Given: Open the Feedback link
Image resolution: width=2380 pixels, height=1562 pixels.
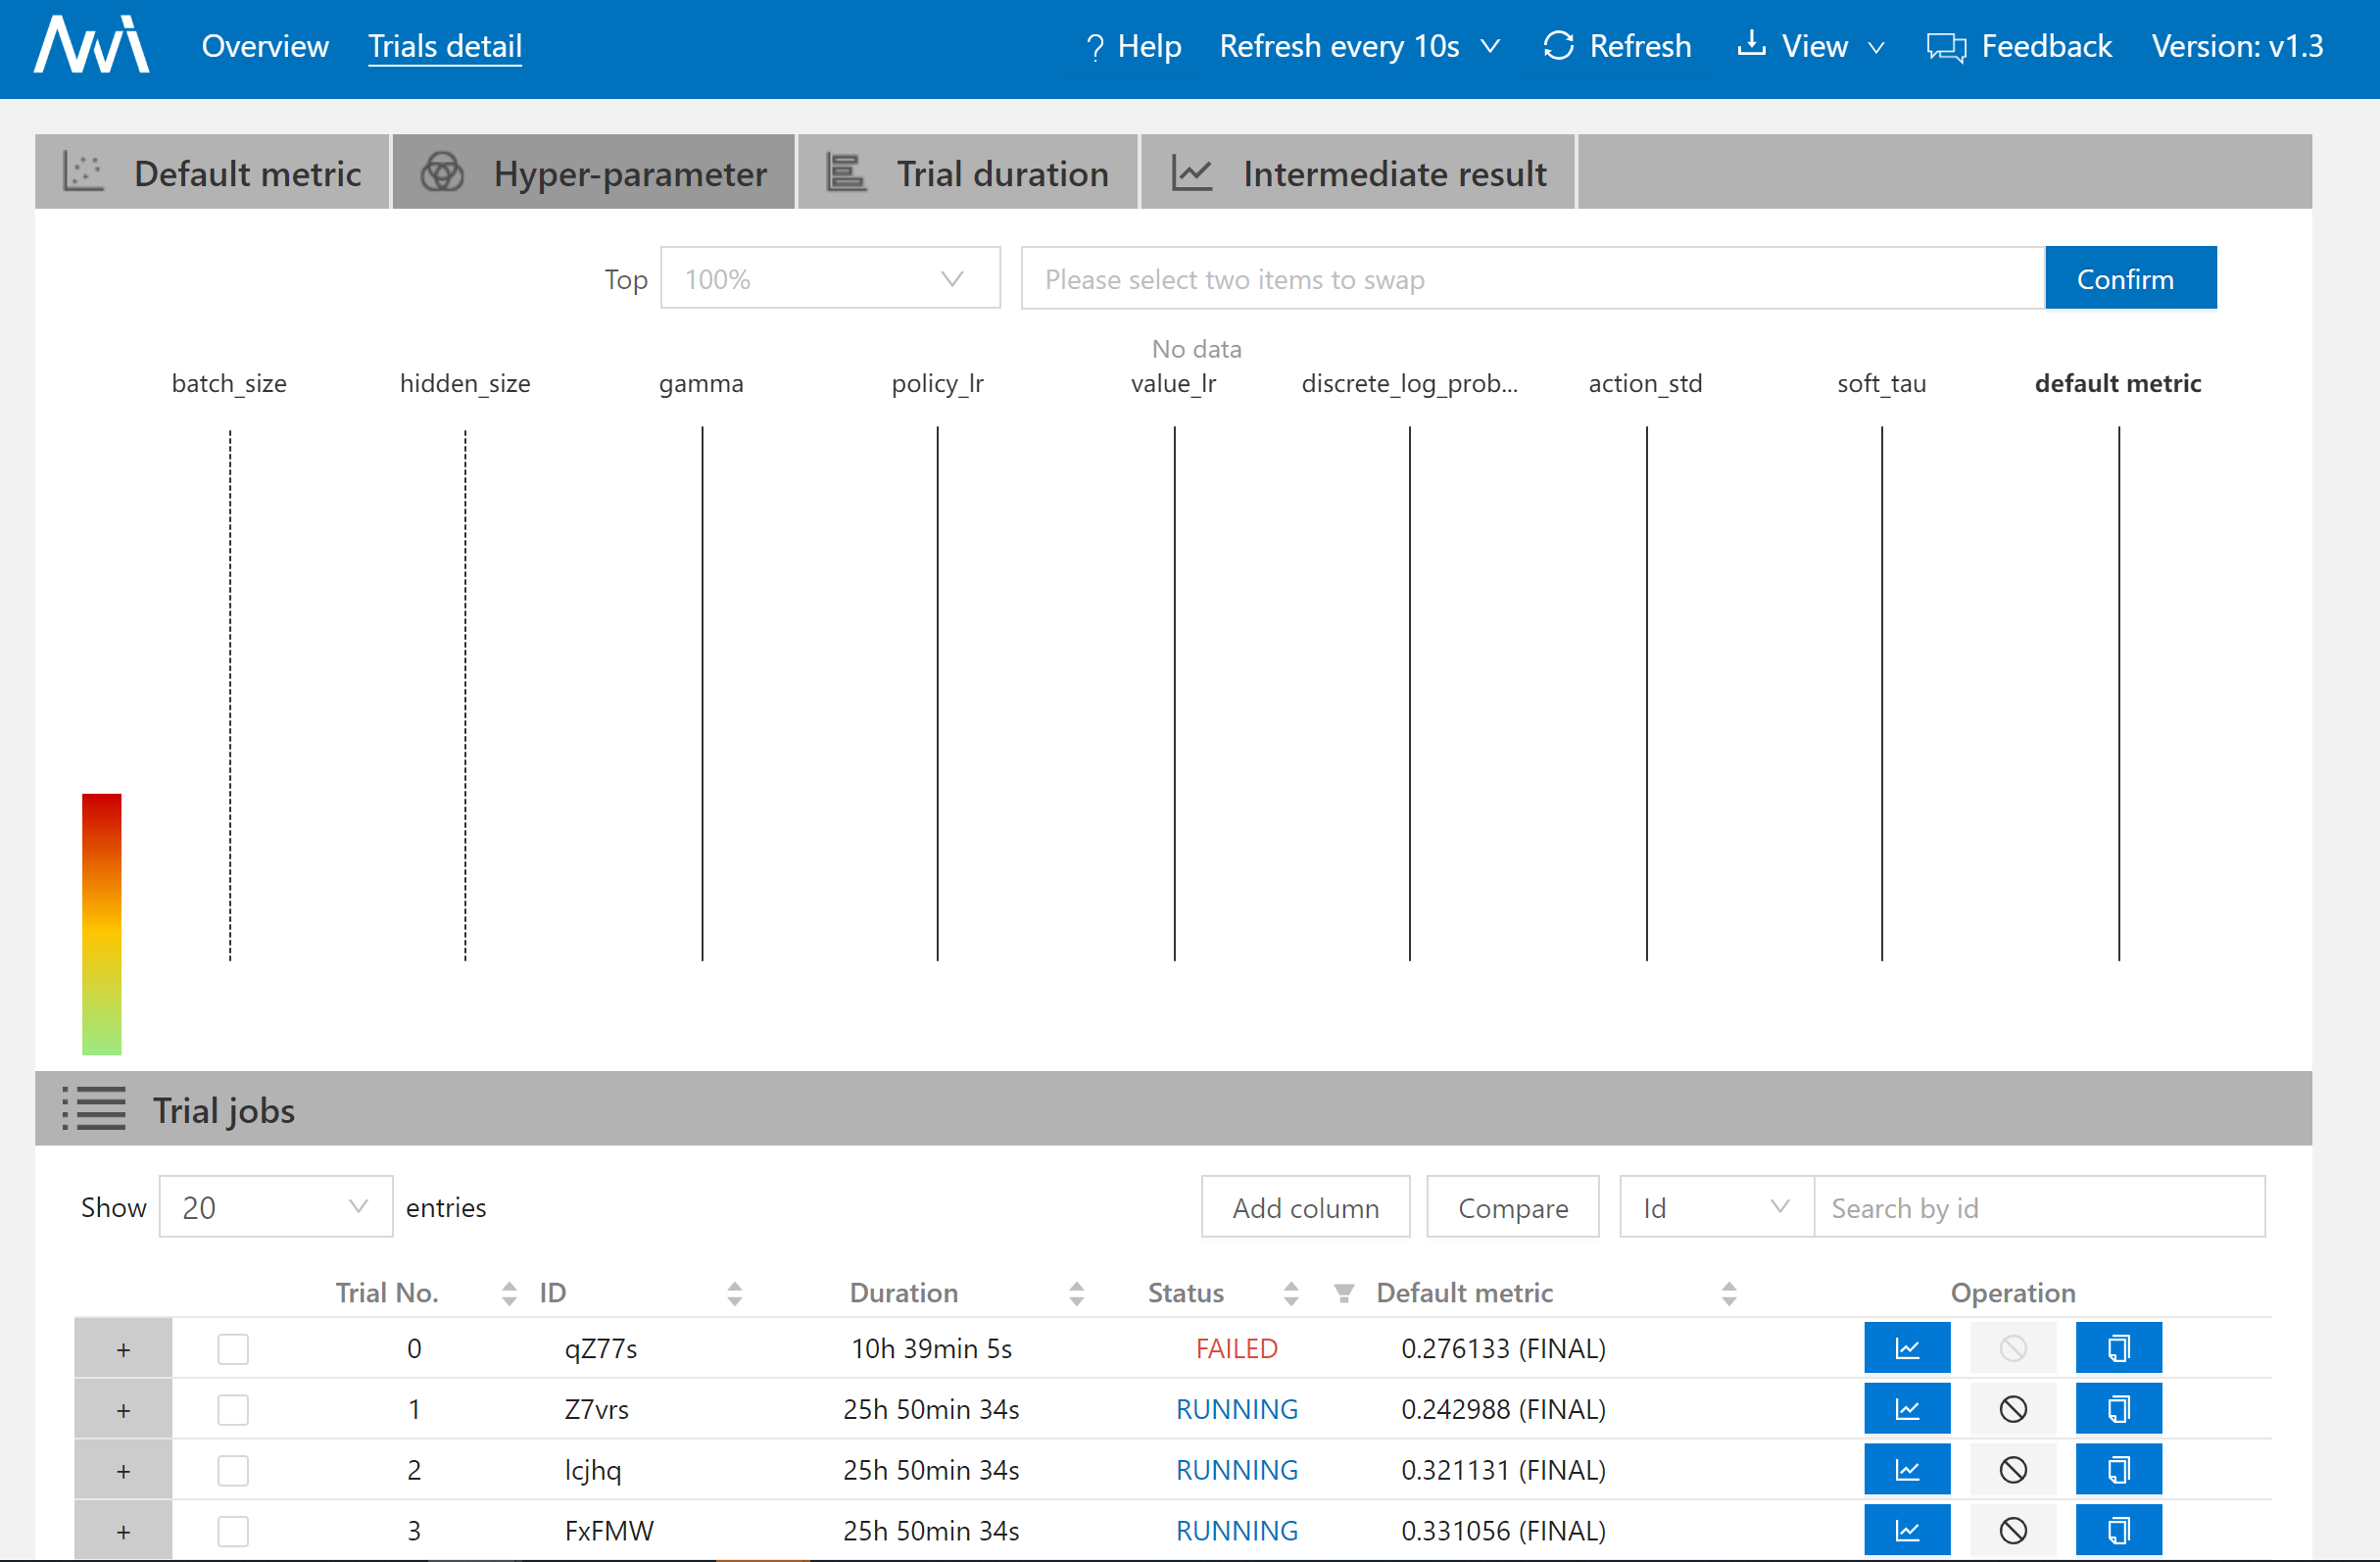Looking at the screenshot, I should pos(2019,46).
